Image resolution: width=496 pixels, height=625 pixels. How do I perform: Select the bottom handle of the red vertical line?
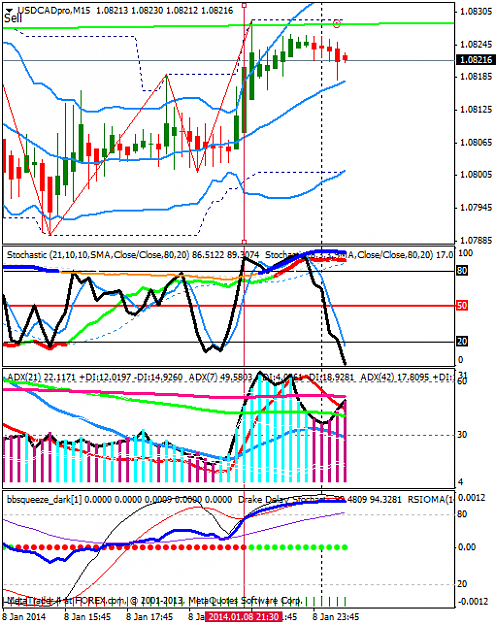[244, 242]
